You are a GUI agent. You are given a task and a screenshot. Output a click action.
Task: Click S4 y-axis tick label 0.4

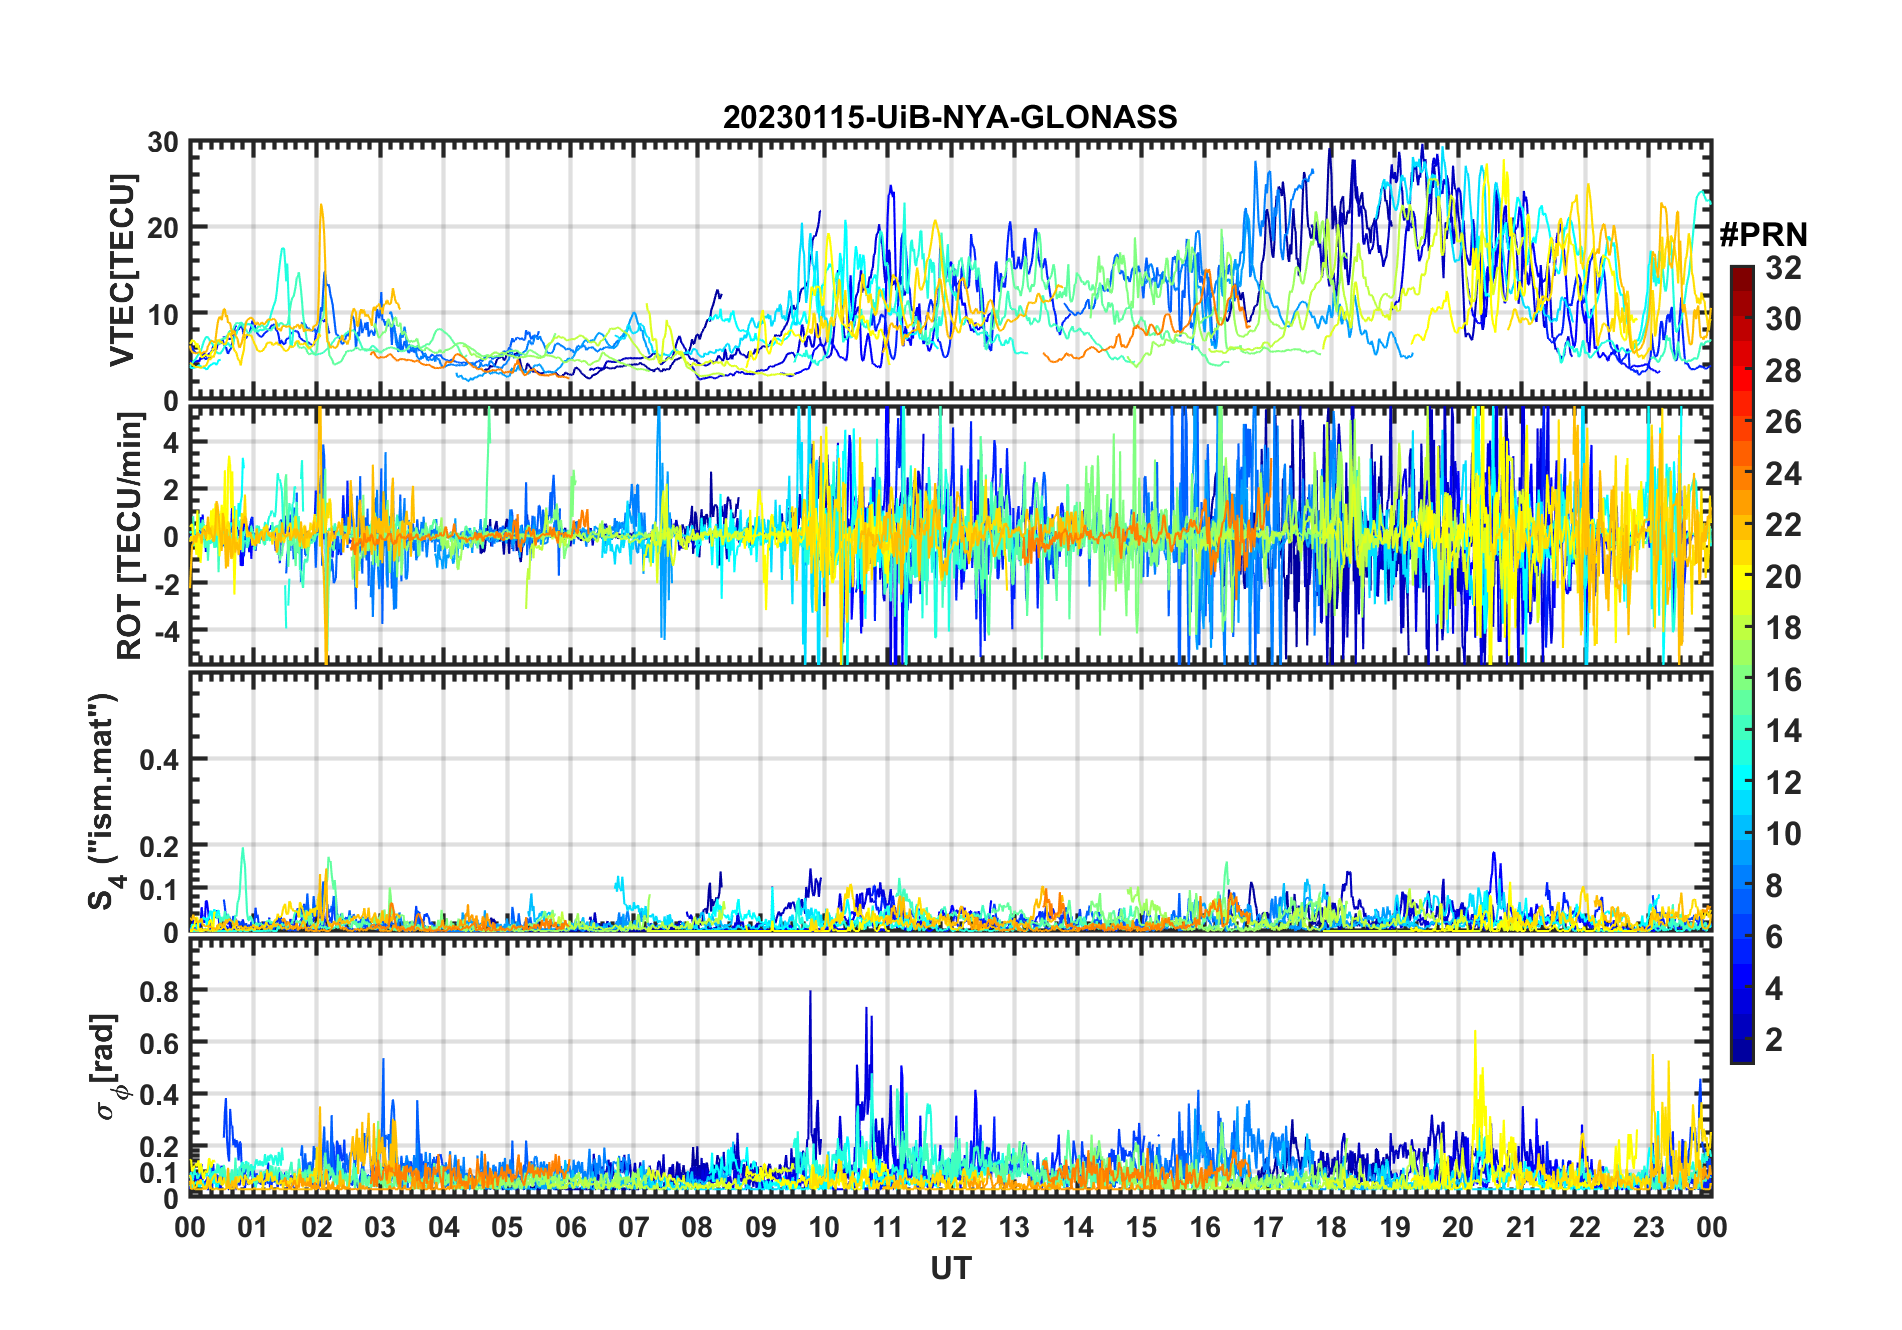pos(160,759)
